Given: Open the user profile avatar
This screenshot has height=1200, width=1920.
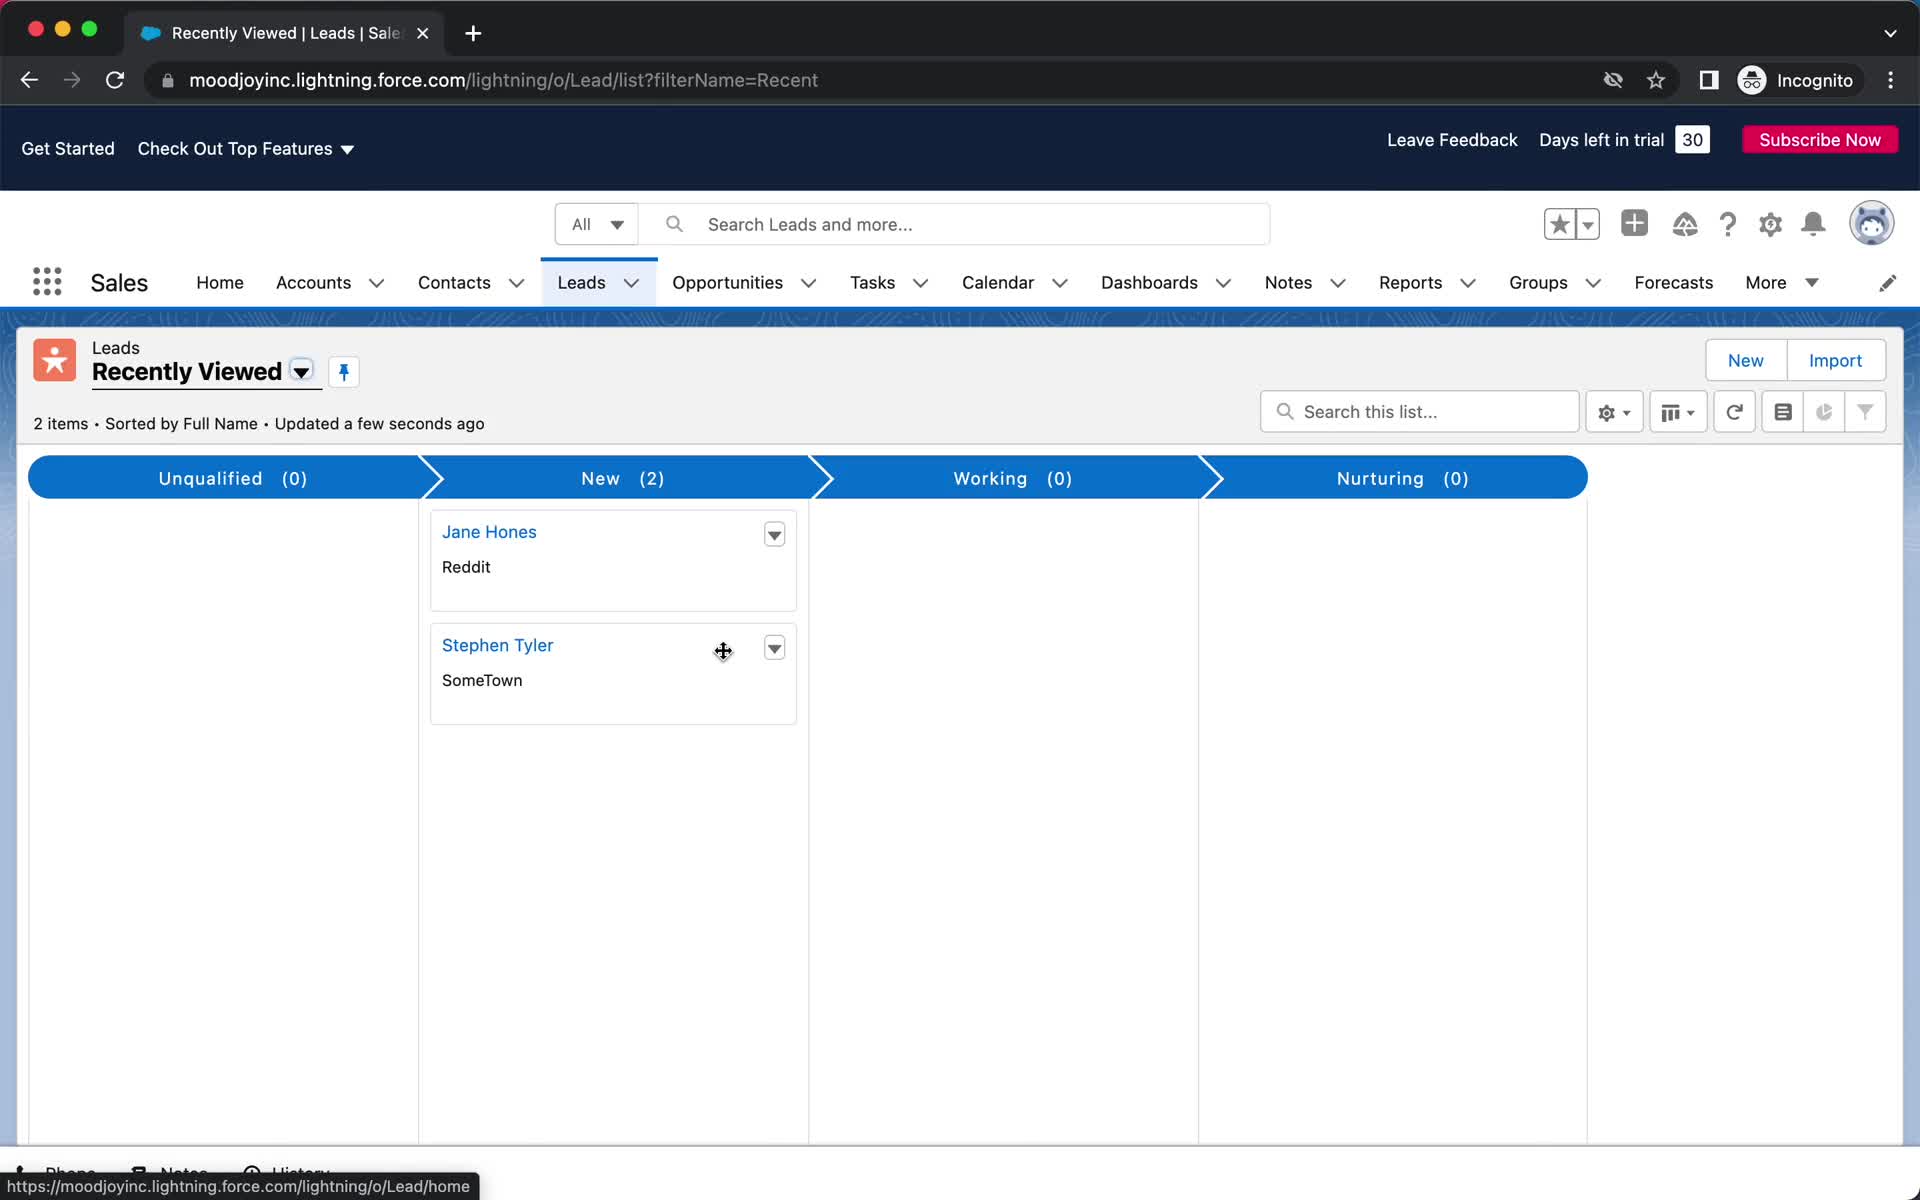Looking at the screenshot, I should tap(1871, 223).
